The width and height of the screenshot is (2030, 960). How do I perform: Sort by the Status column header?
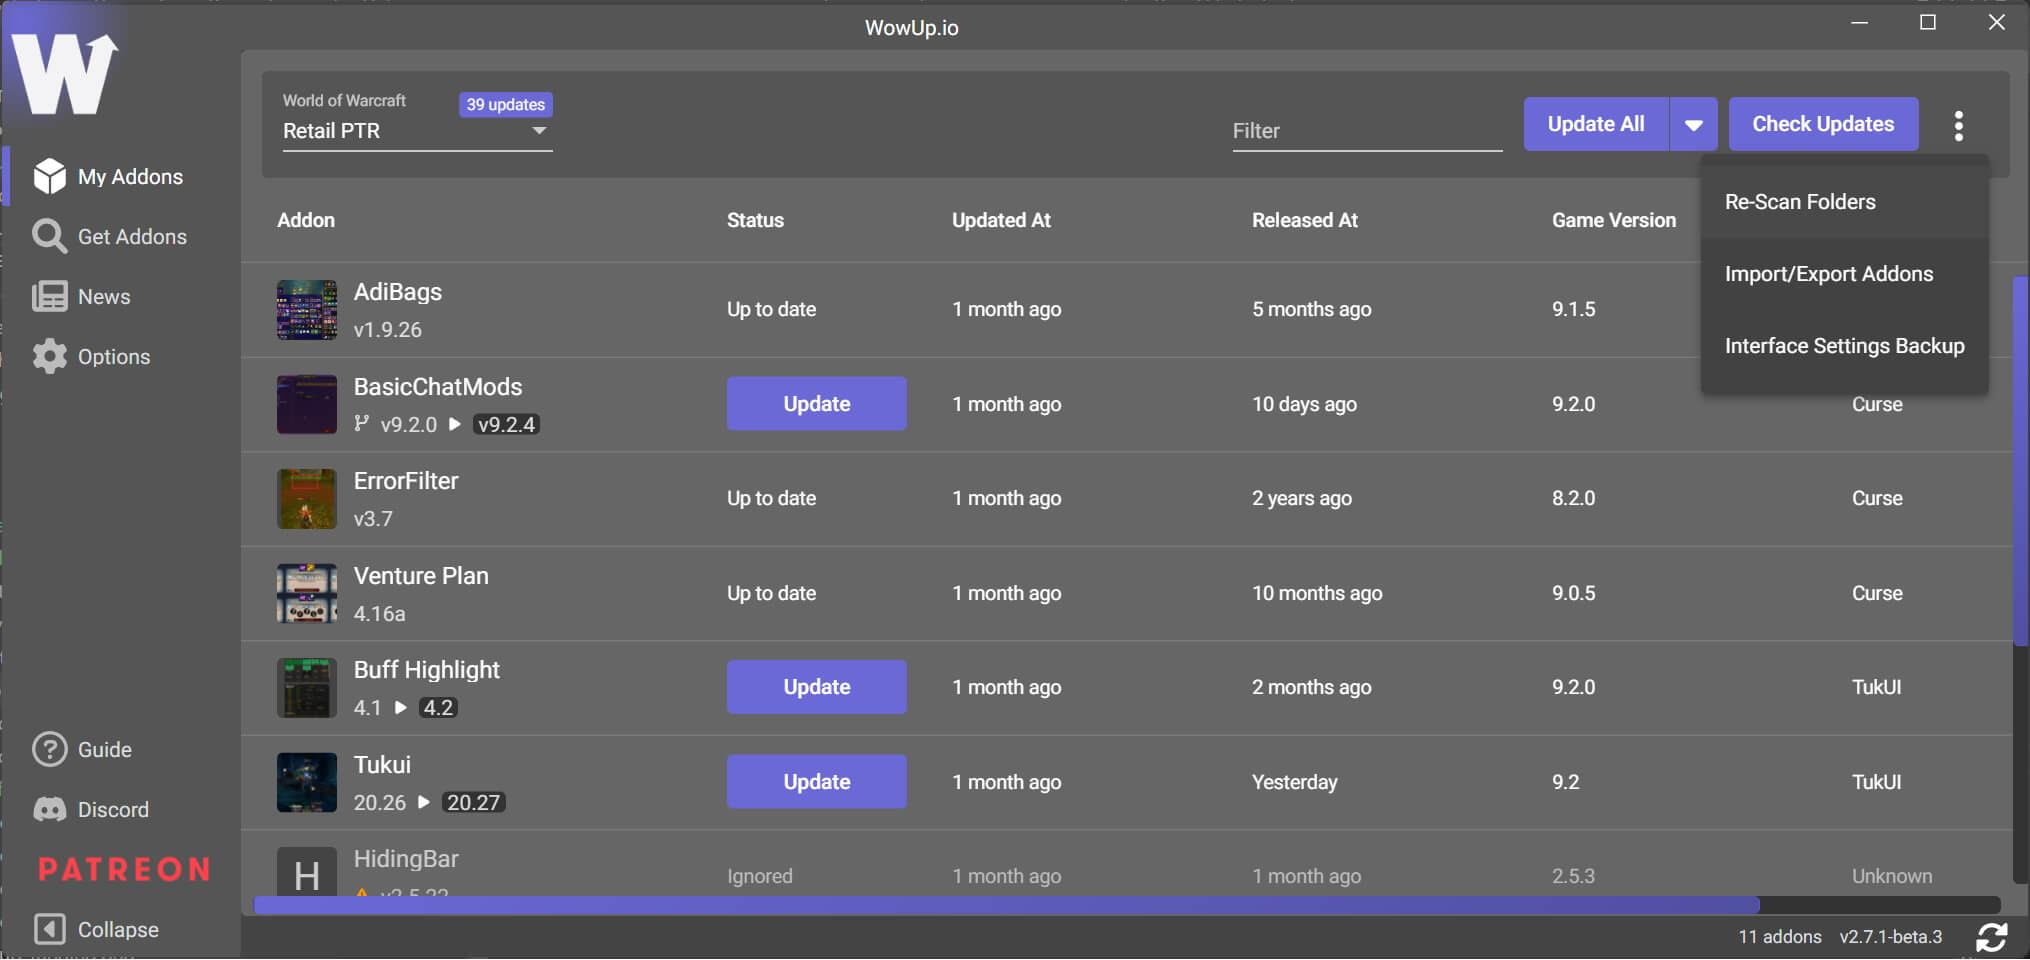pyautogui.click(x=755, y=220)
